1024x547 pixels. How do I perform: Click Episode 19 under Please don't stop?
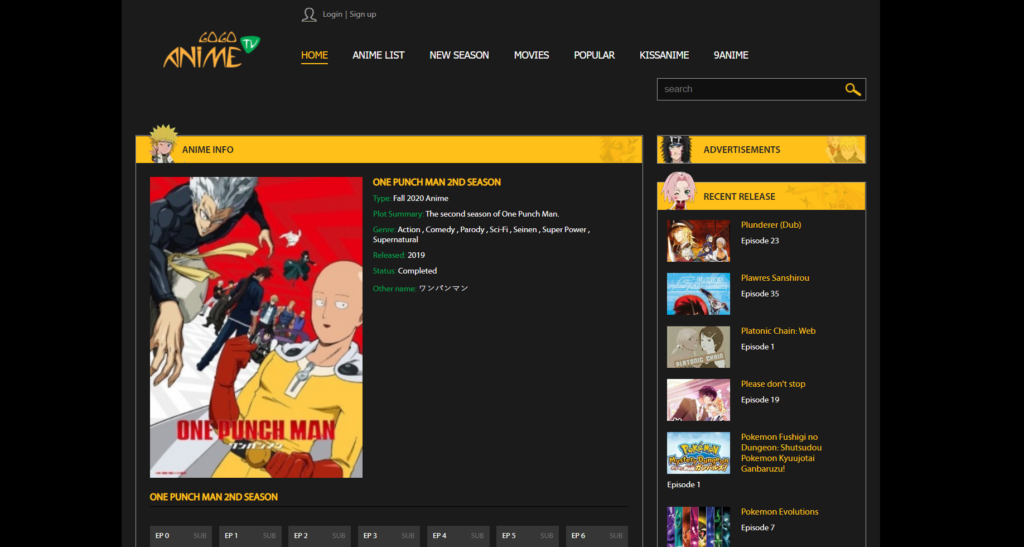pyautogui.click(x=760, y=400)
